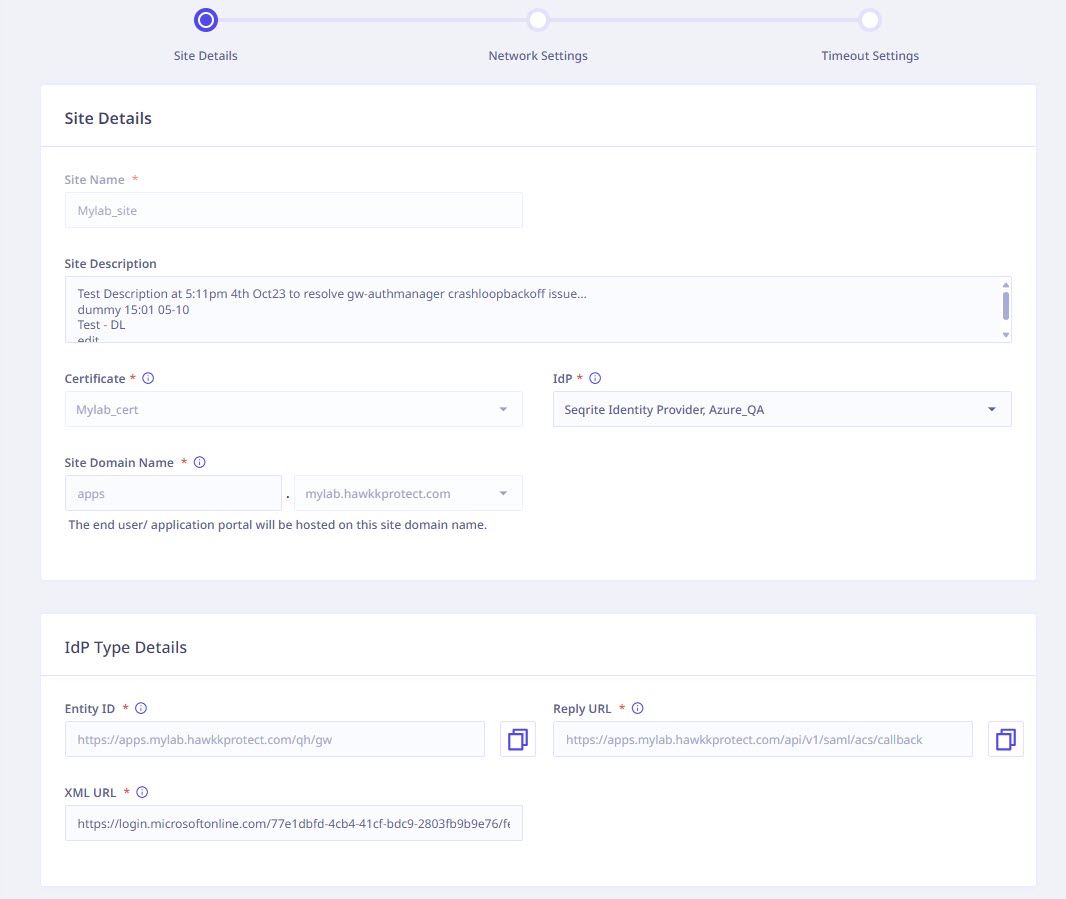
Task: Click the end user portal hosting note text
Action: tap(277, 525)
